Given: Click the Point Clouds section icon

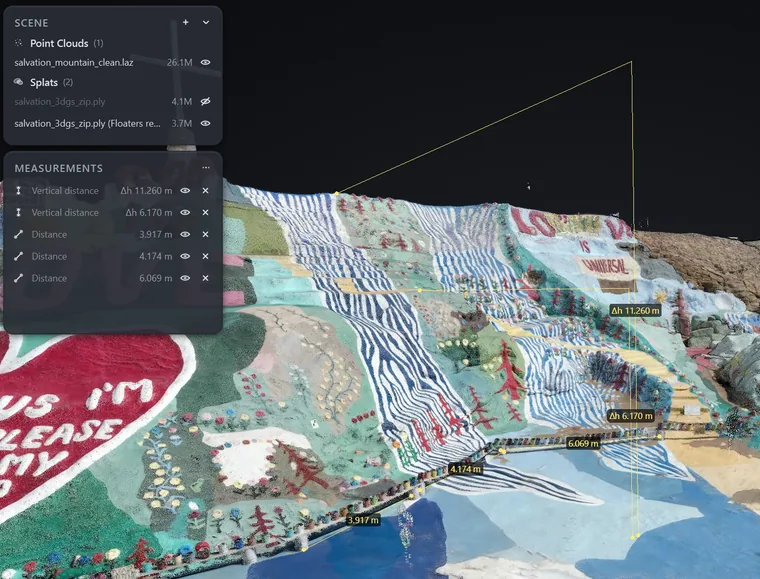Looking at the screenshot, I should [18, 43].
